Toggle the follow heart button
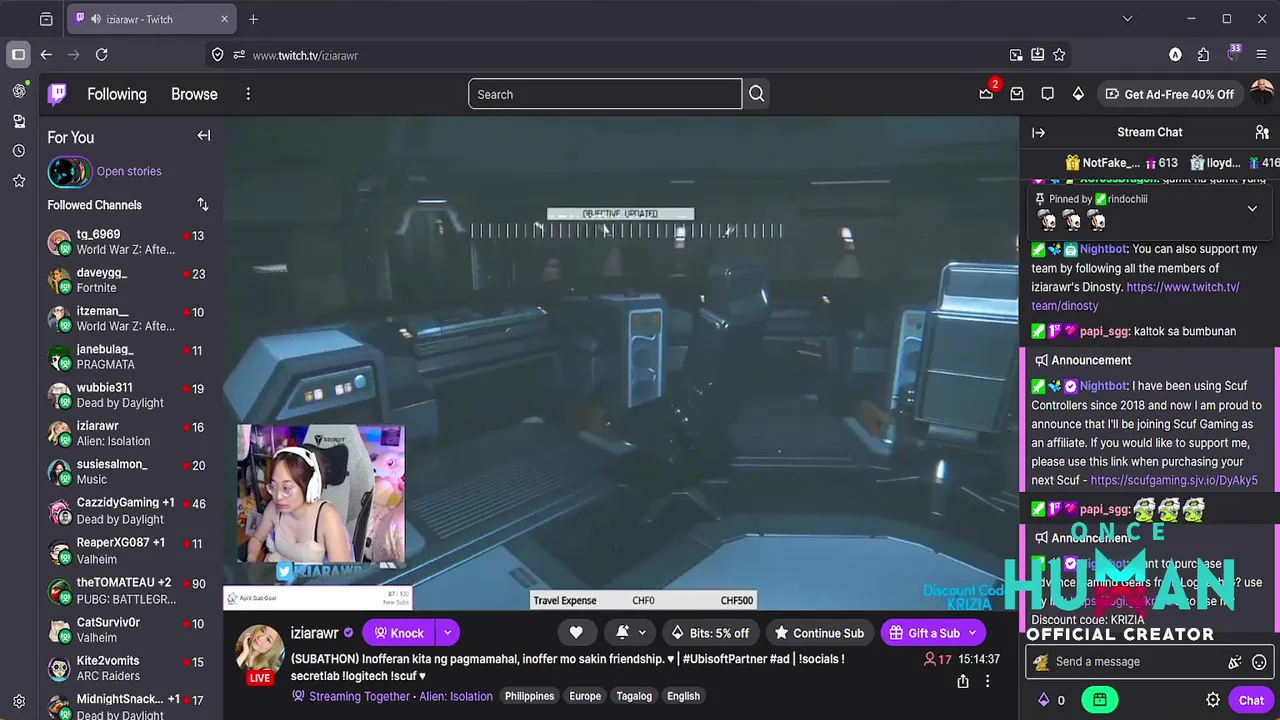Screen dimensions: 1280x720 [x=576, y=633]
